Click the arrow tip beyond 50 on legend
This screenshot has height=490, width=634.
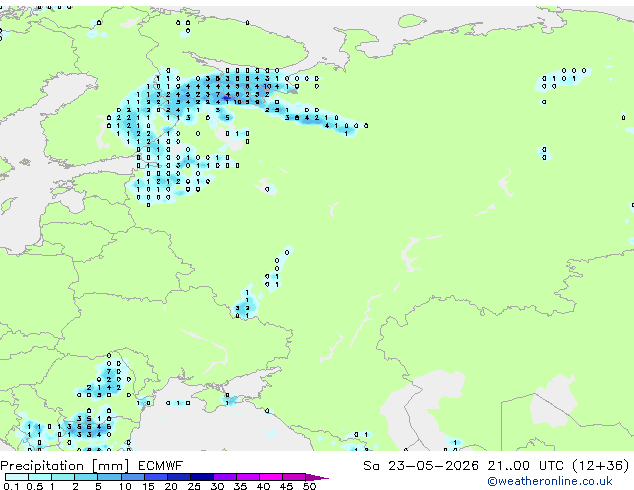(x=317, y=477)
